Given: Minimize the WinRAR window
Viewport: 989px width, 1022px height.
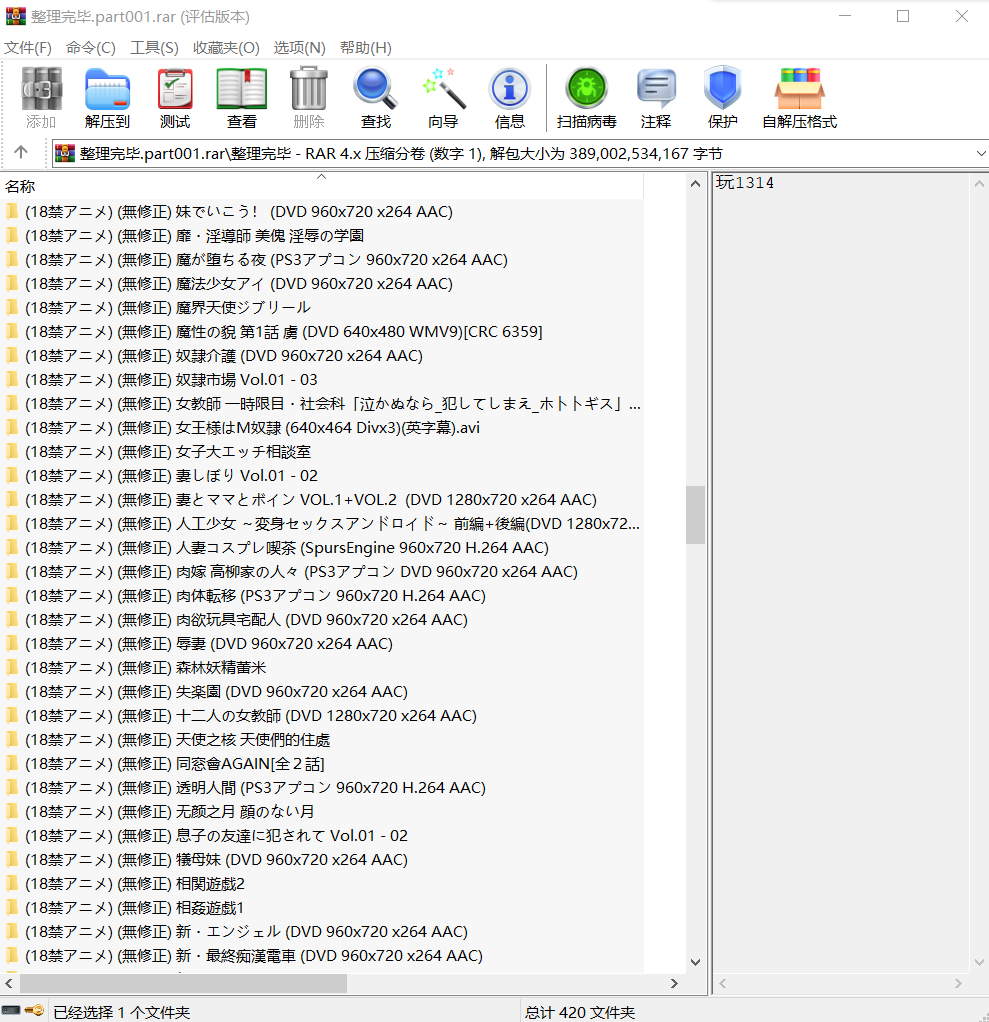Looking at the screenshot, I should [845, 16].
